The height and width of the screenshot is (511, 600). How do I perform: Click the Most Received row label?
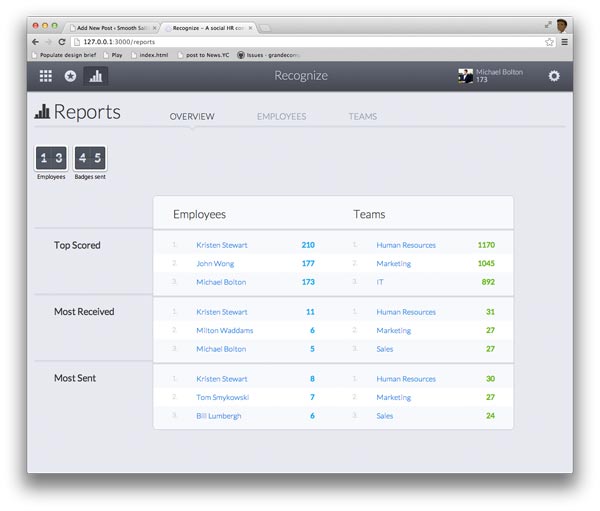click(84, 312)
